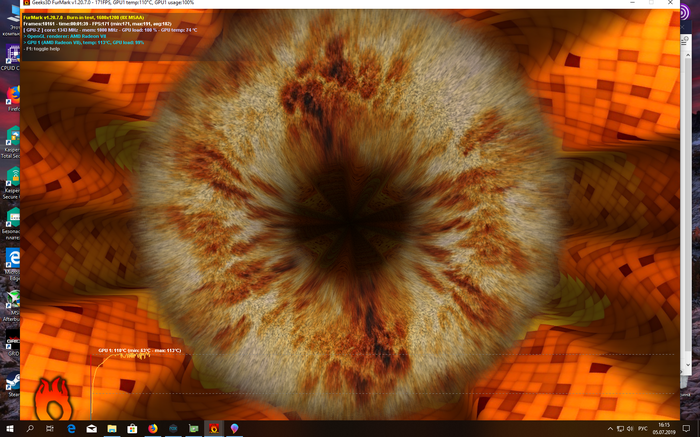700x437 pixels.
Task: Open clock and date 16:15 flyout
Action: tap(664, 429)
